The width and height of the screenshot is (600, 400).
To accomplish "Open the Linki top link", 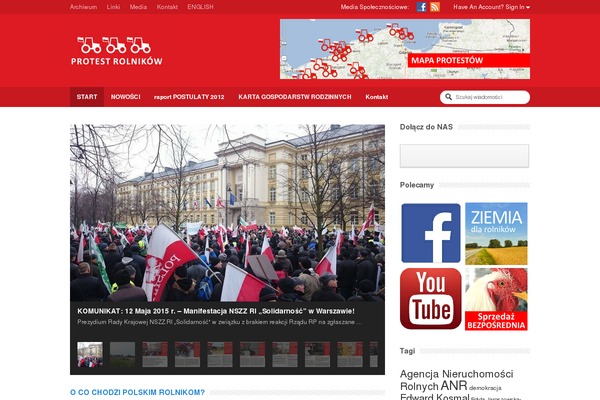I will click(113, 7).
